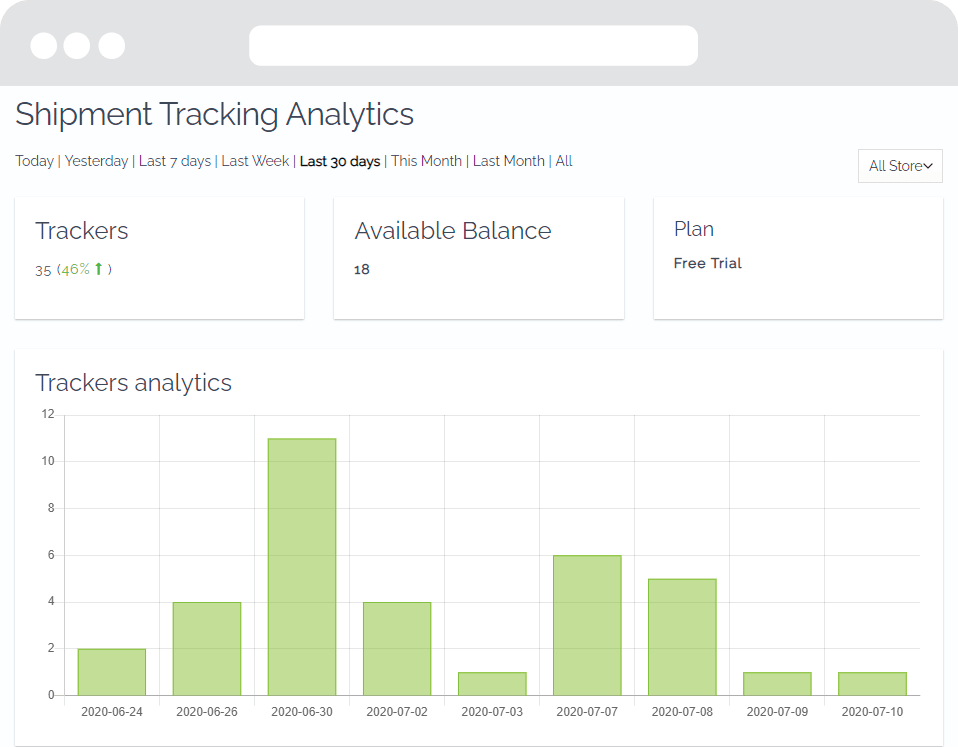Select the Today date filter

pos(34,161)
